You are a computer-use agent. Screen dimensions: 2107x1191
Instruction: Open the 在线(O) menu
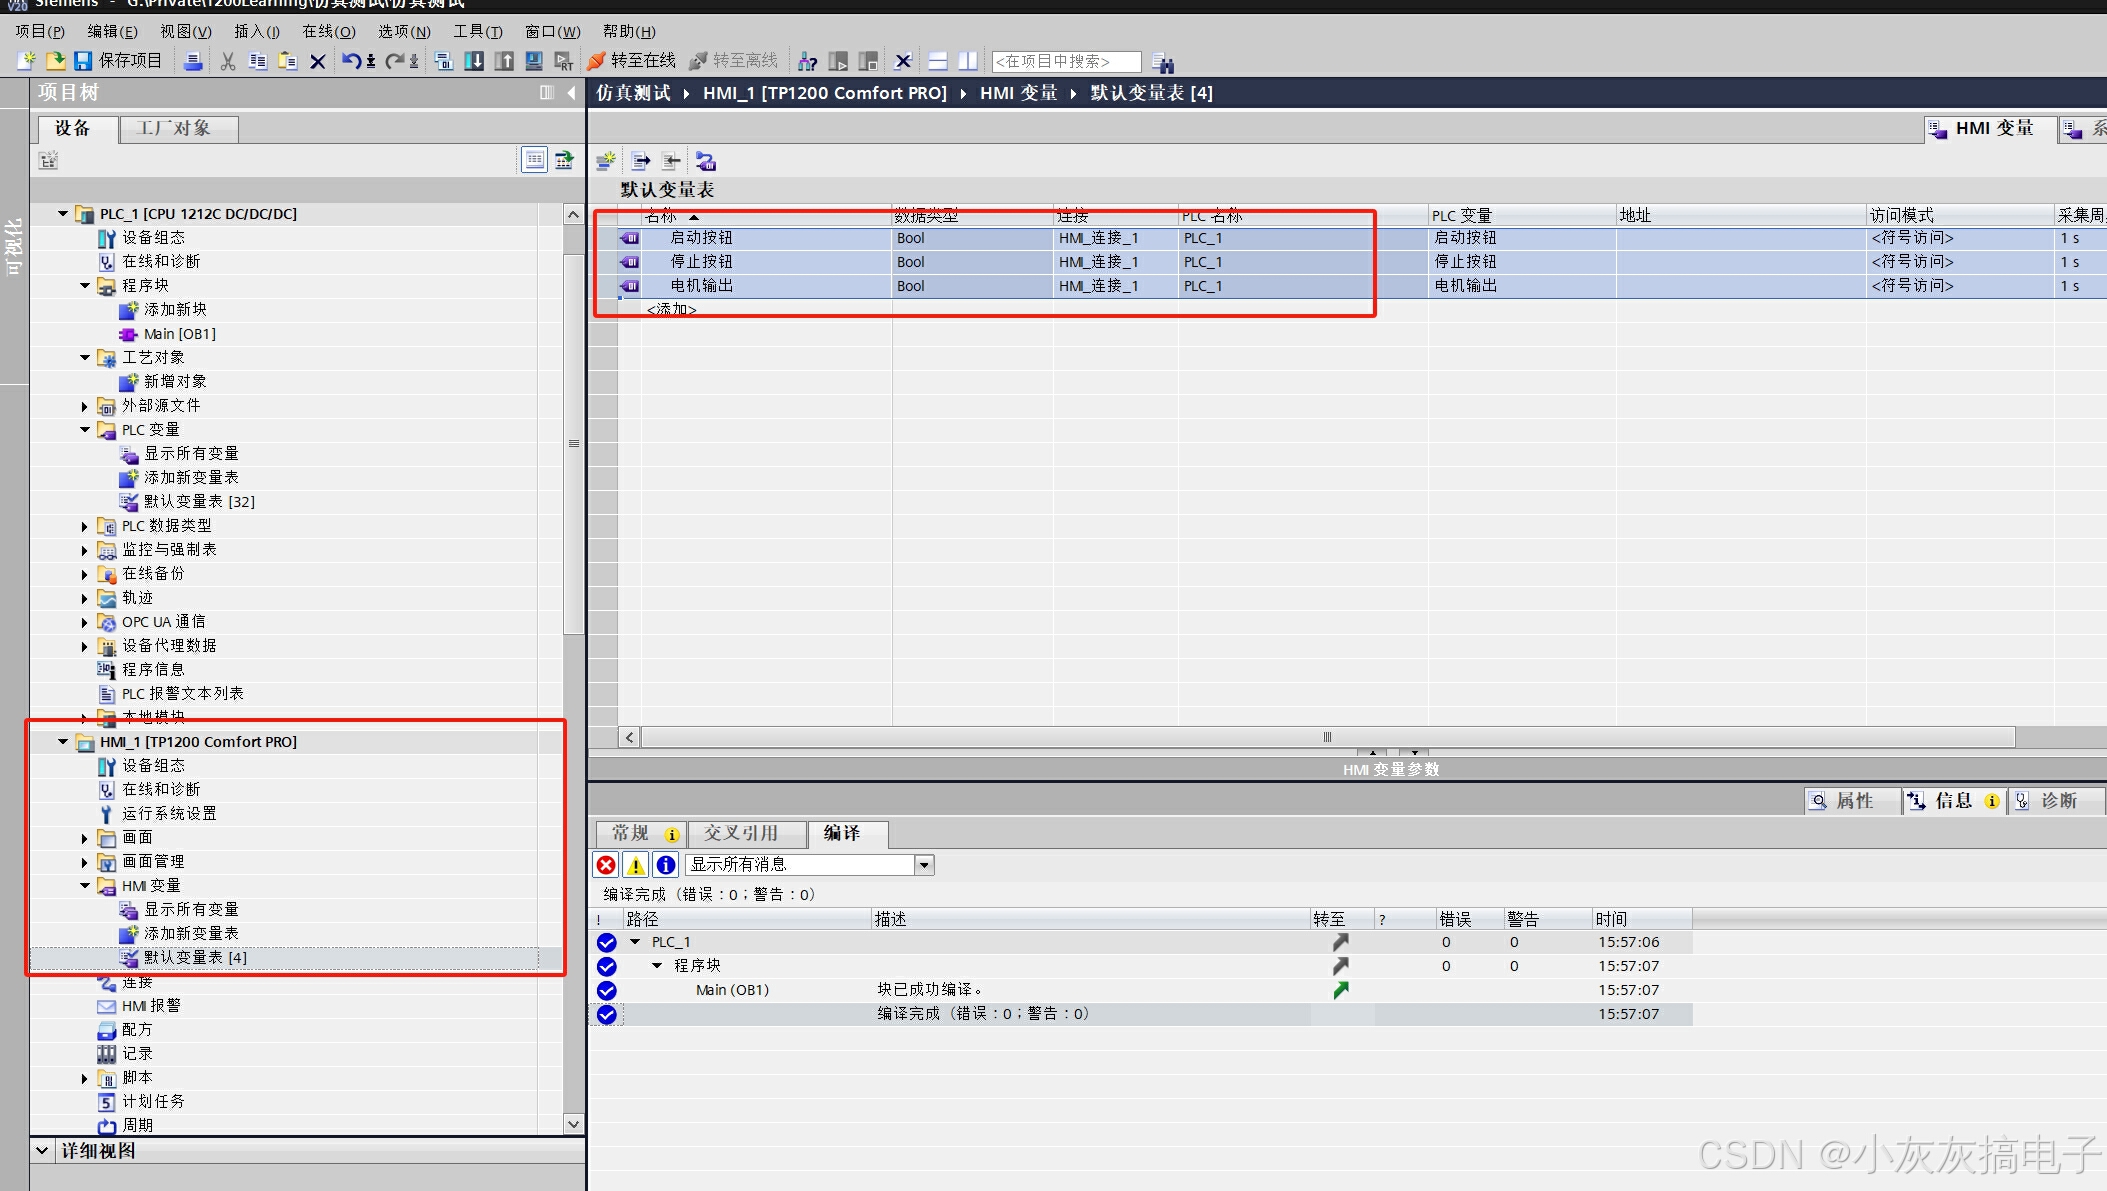pyautogui.click(x=328, y=32)
